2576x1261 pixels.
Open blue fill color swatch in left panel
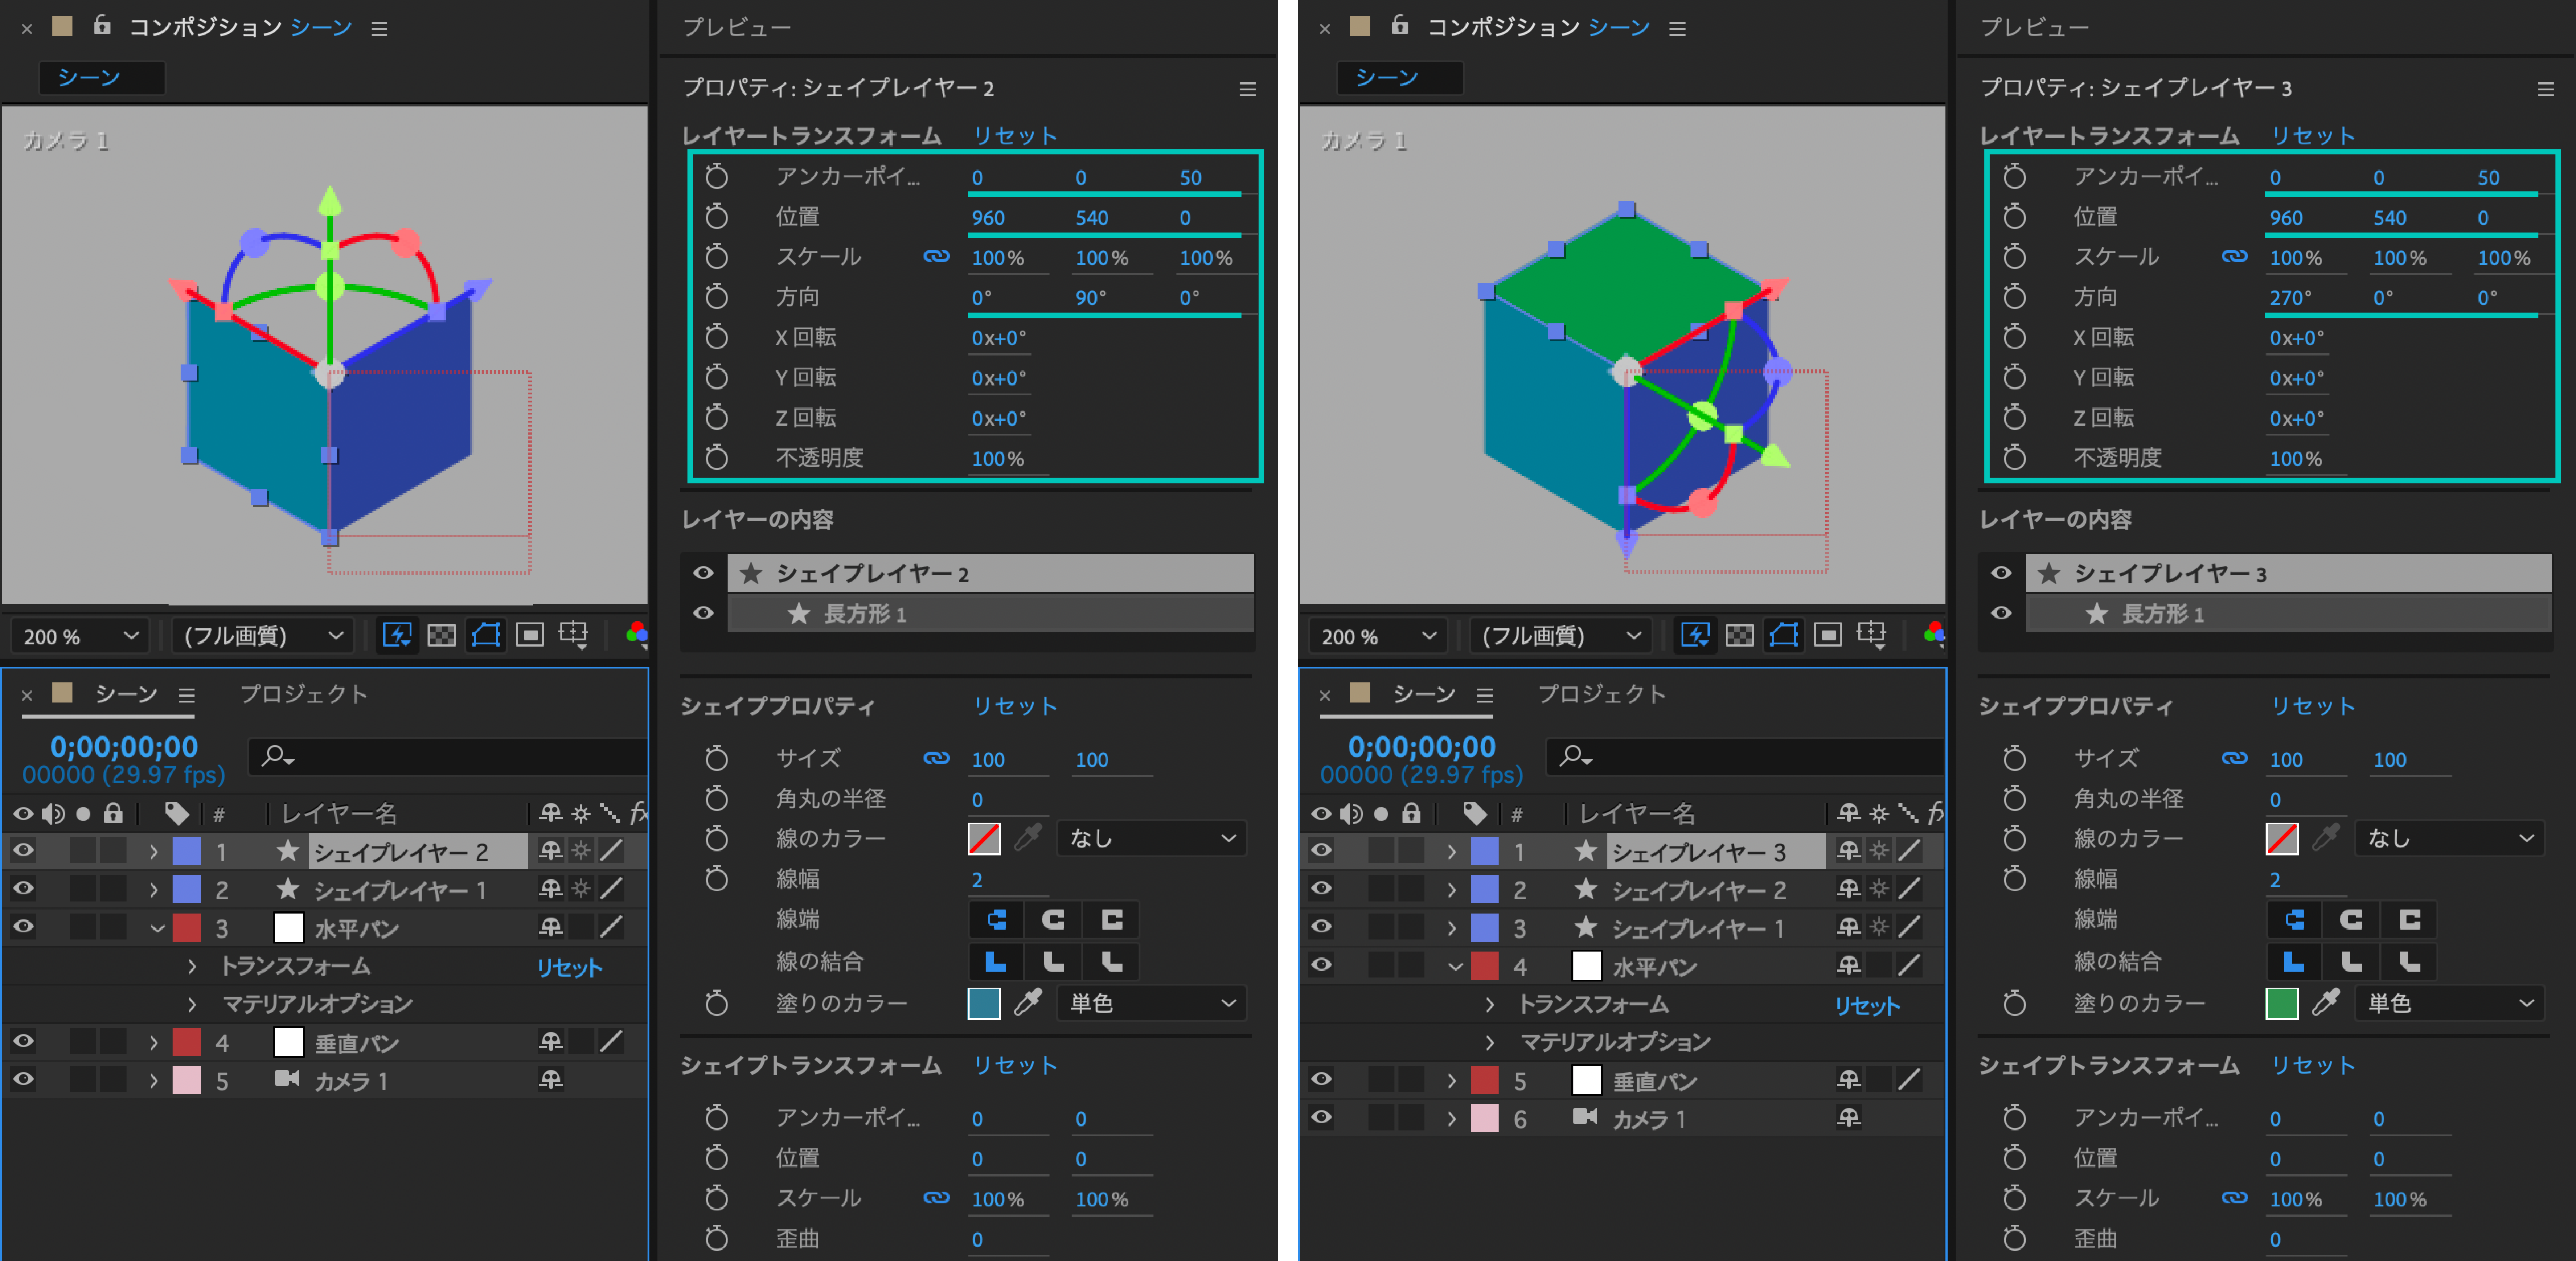[x=984, y=1003]
